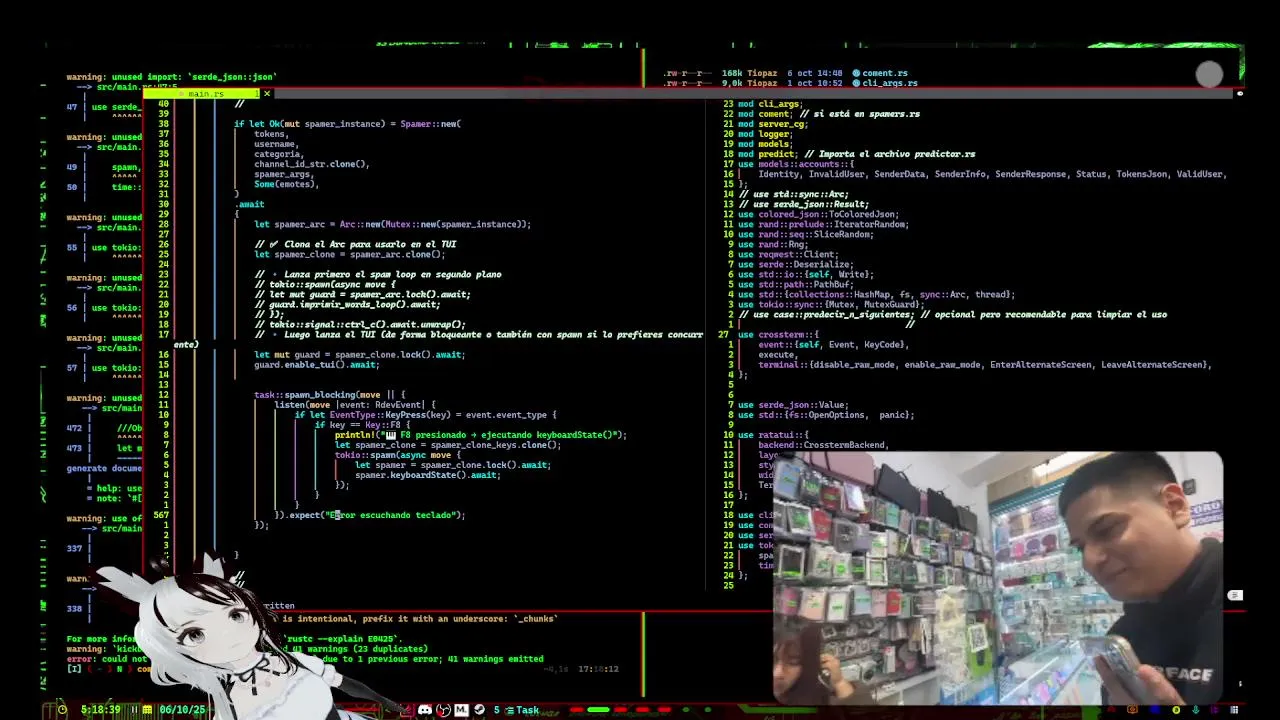The height and width of the screenshot is (720, 1280).
Task: Click the 'unused import: serde_json::json' warning
Action: tap(171, 77)
